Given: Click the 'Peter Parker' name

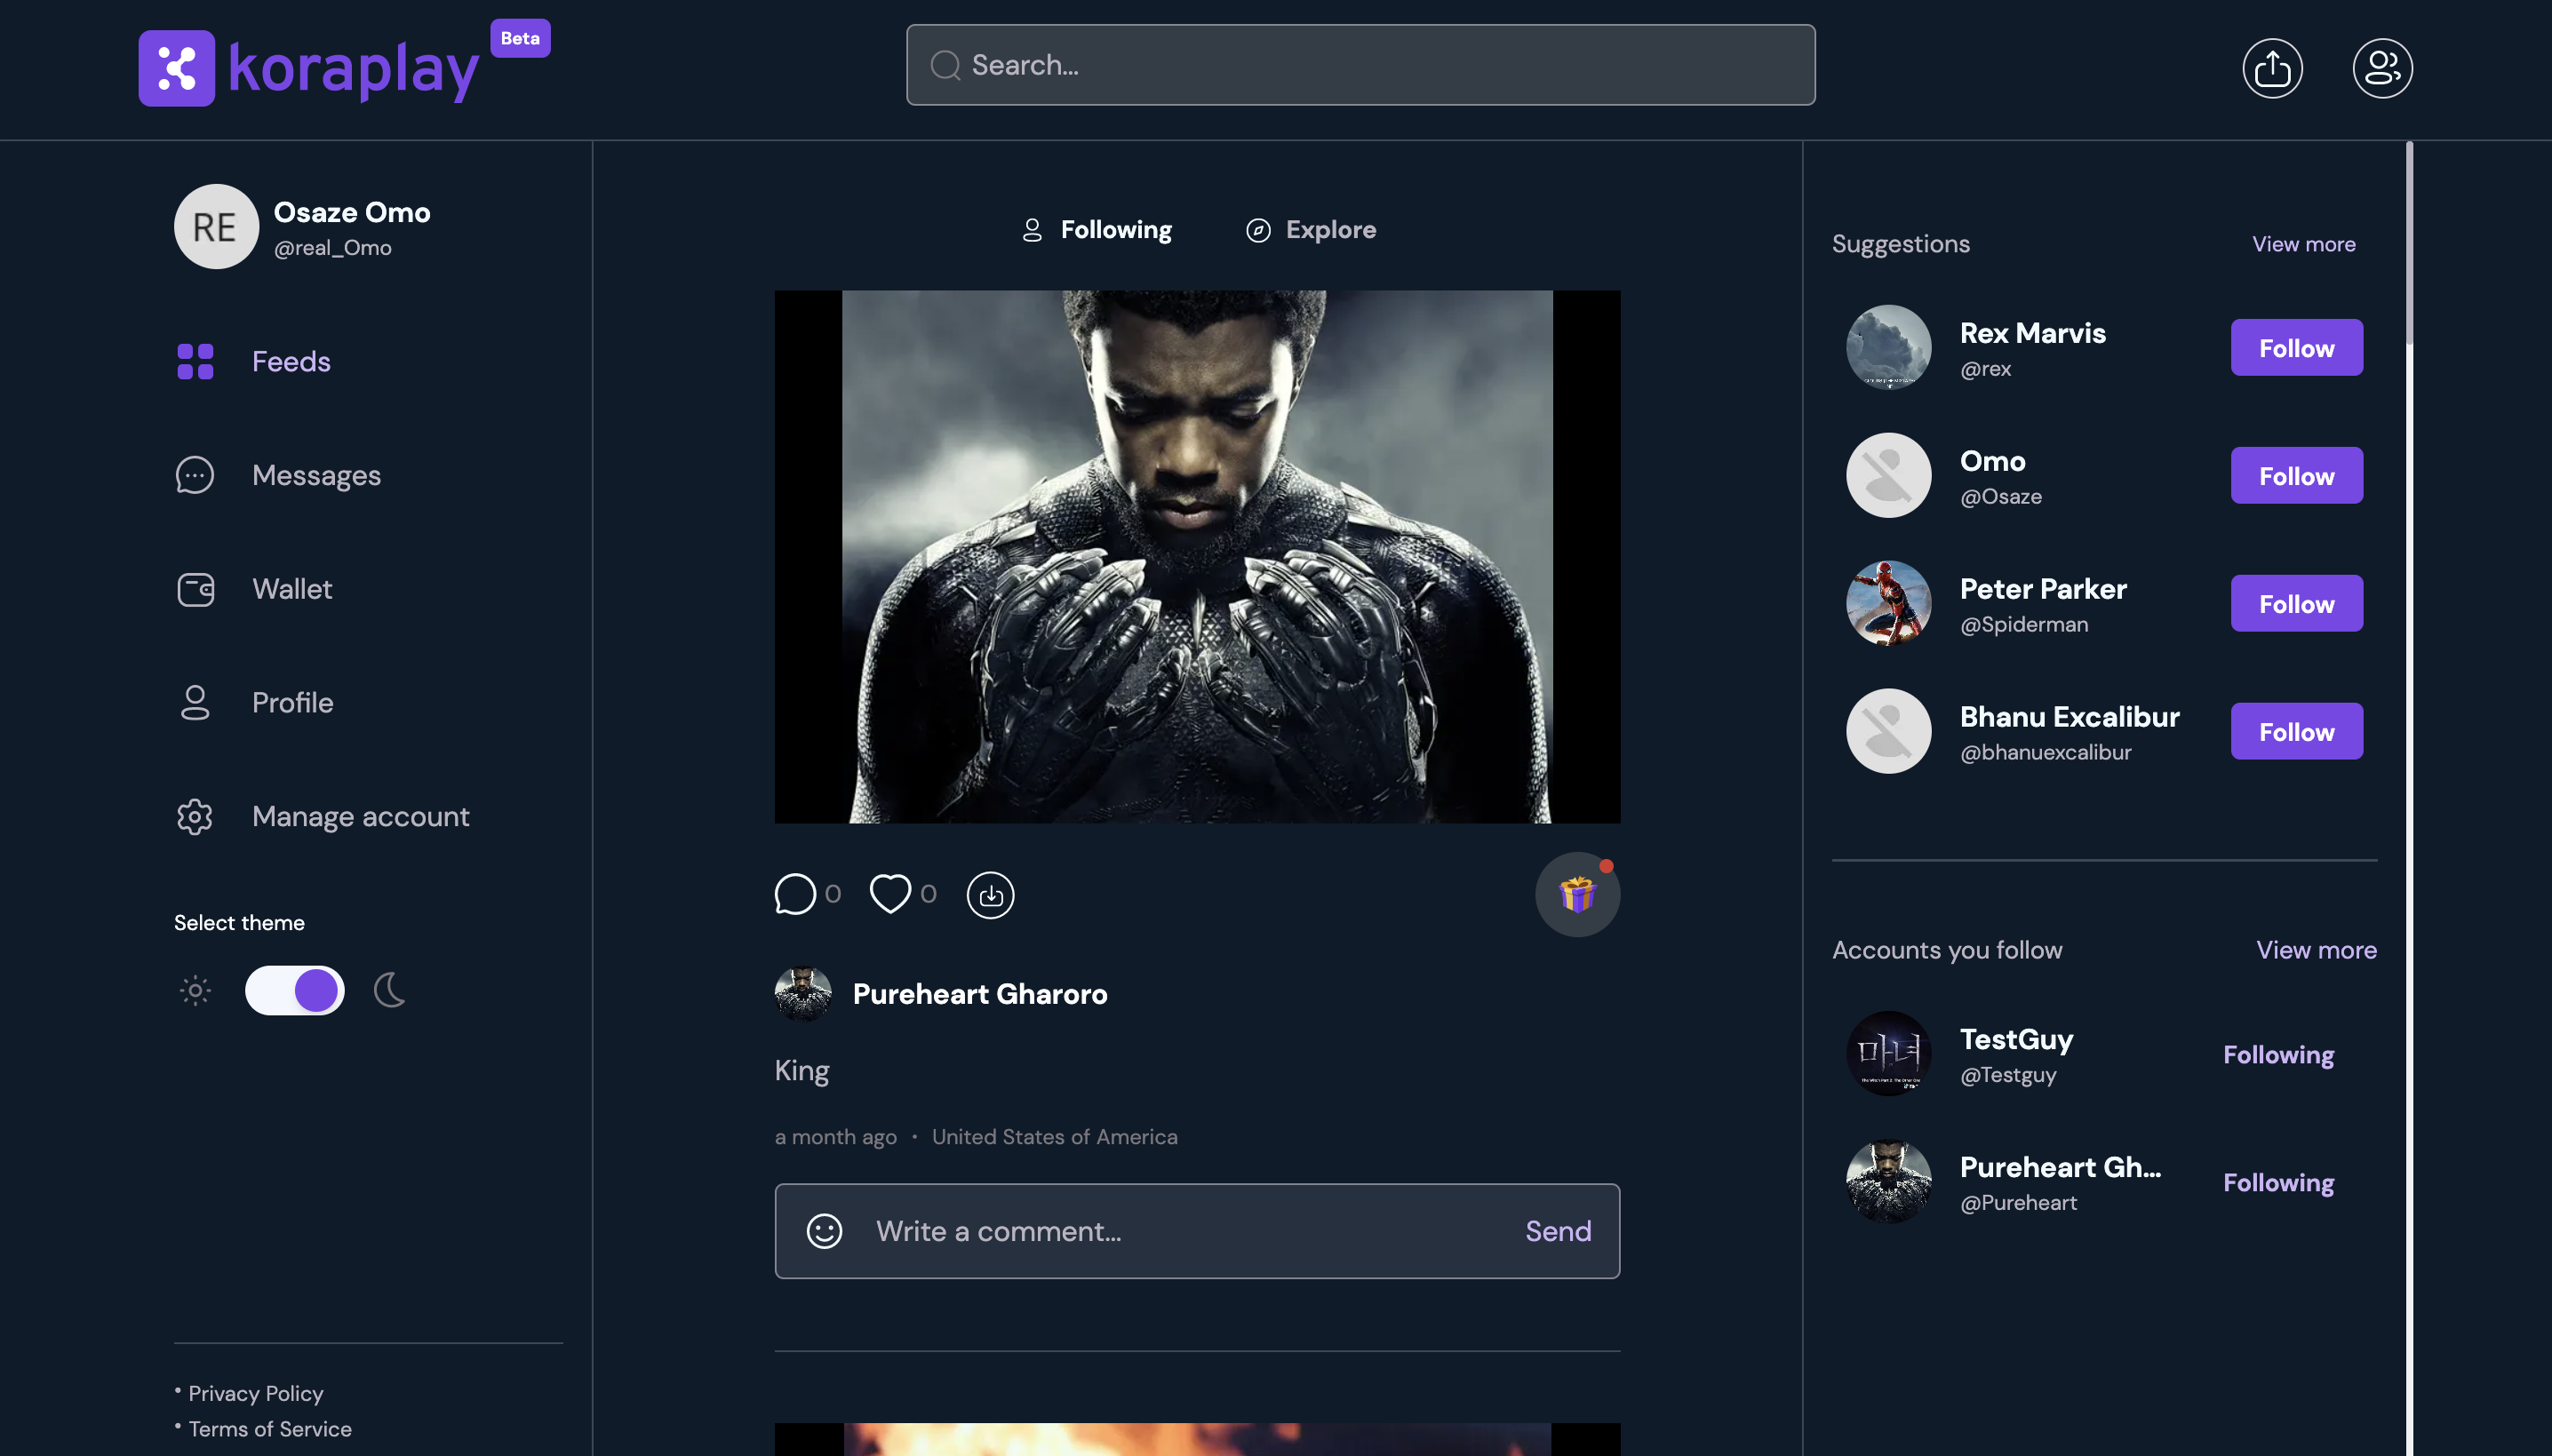Looking at the screenshot, I should (2042, 589).
